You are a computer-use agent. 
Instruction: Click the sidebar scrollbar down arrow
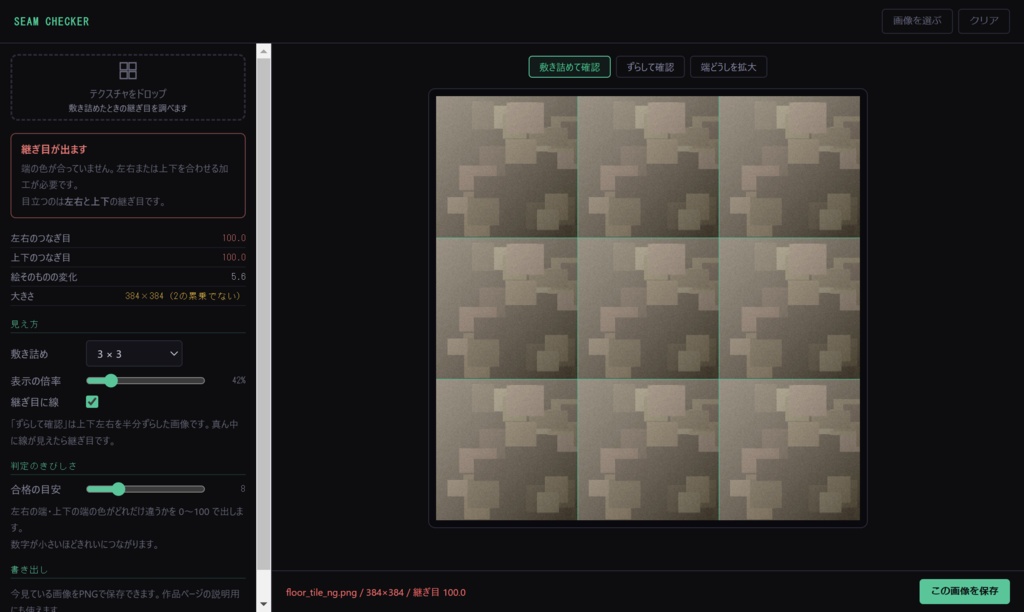coord(263,604)
